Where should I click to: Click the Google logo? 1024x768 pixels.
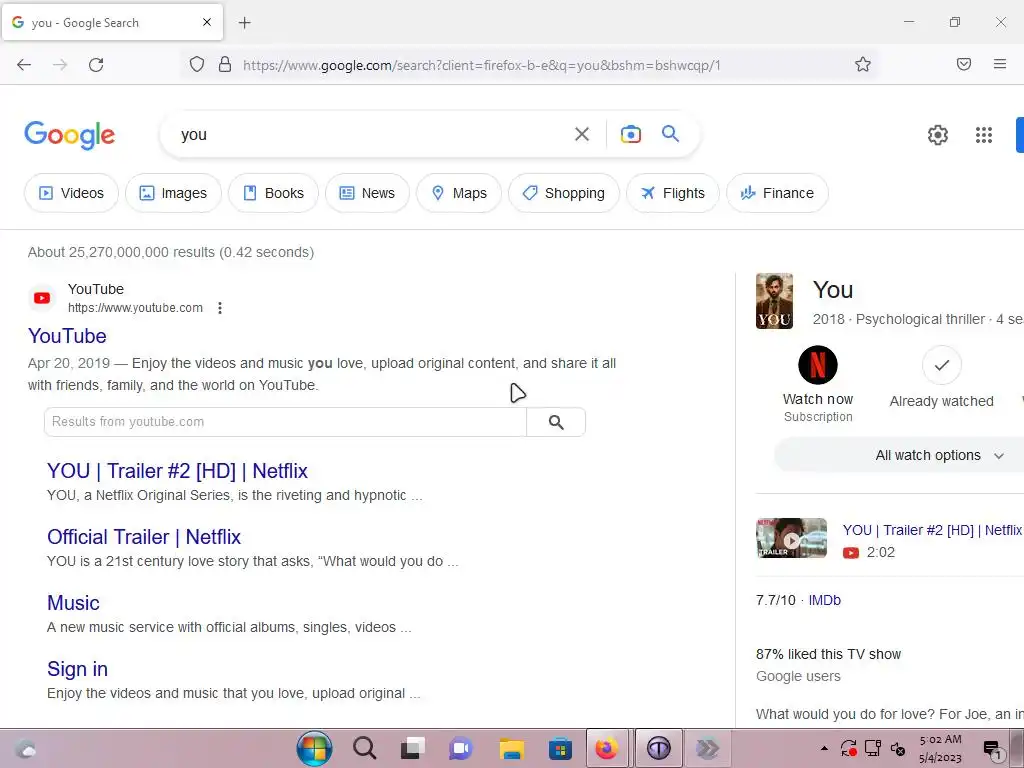pos(70,135)
